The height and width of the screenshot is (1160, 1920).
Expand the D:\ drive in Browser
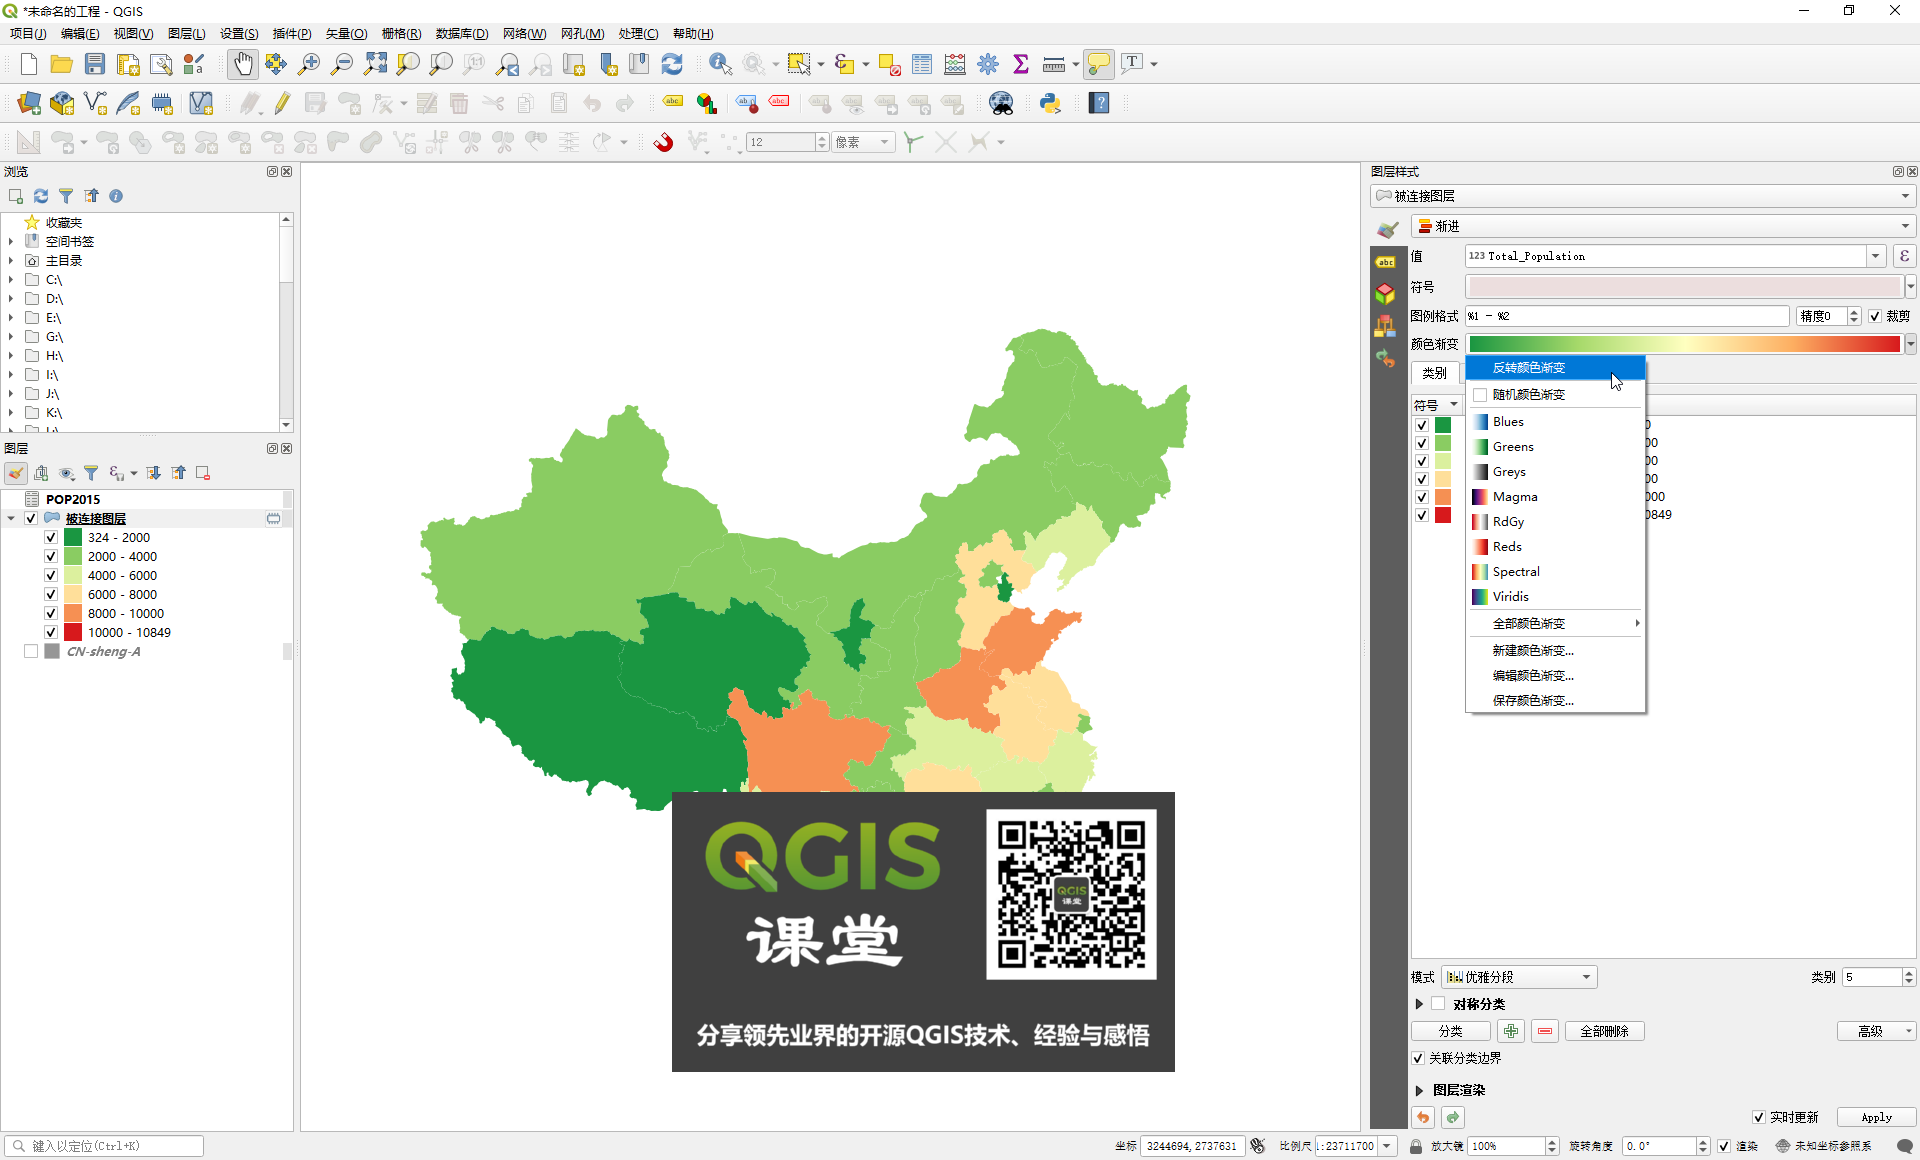[x=11, y=299]
